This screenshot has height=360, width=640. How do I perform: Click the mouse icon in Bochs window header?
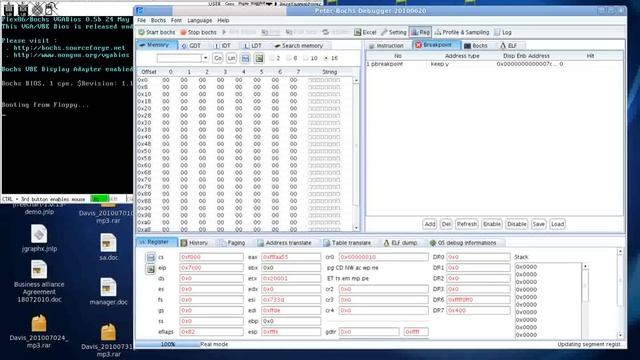coord(51,9)
